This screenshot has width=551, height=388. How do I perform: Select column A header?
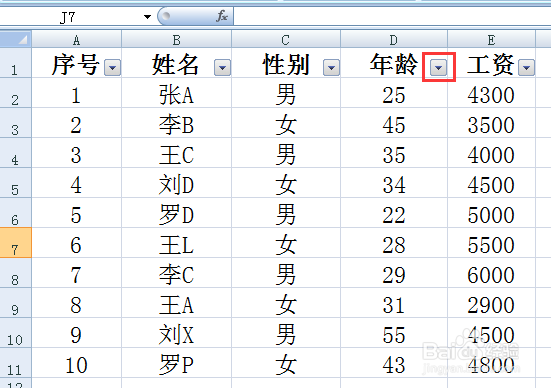point(77,40)
